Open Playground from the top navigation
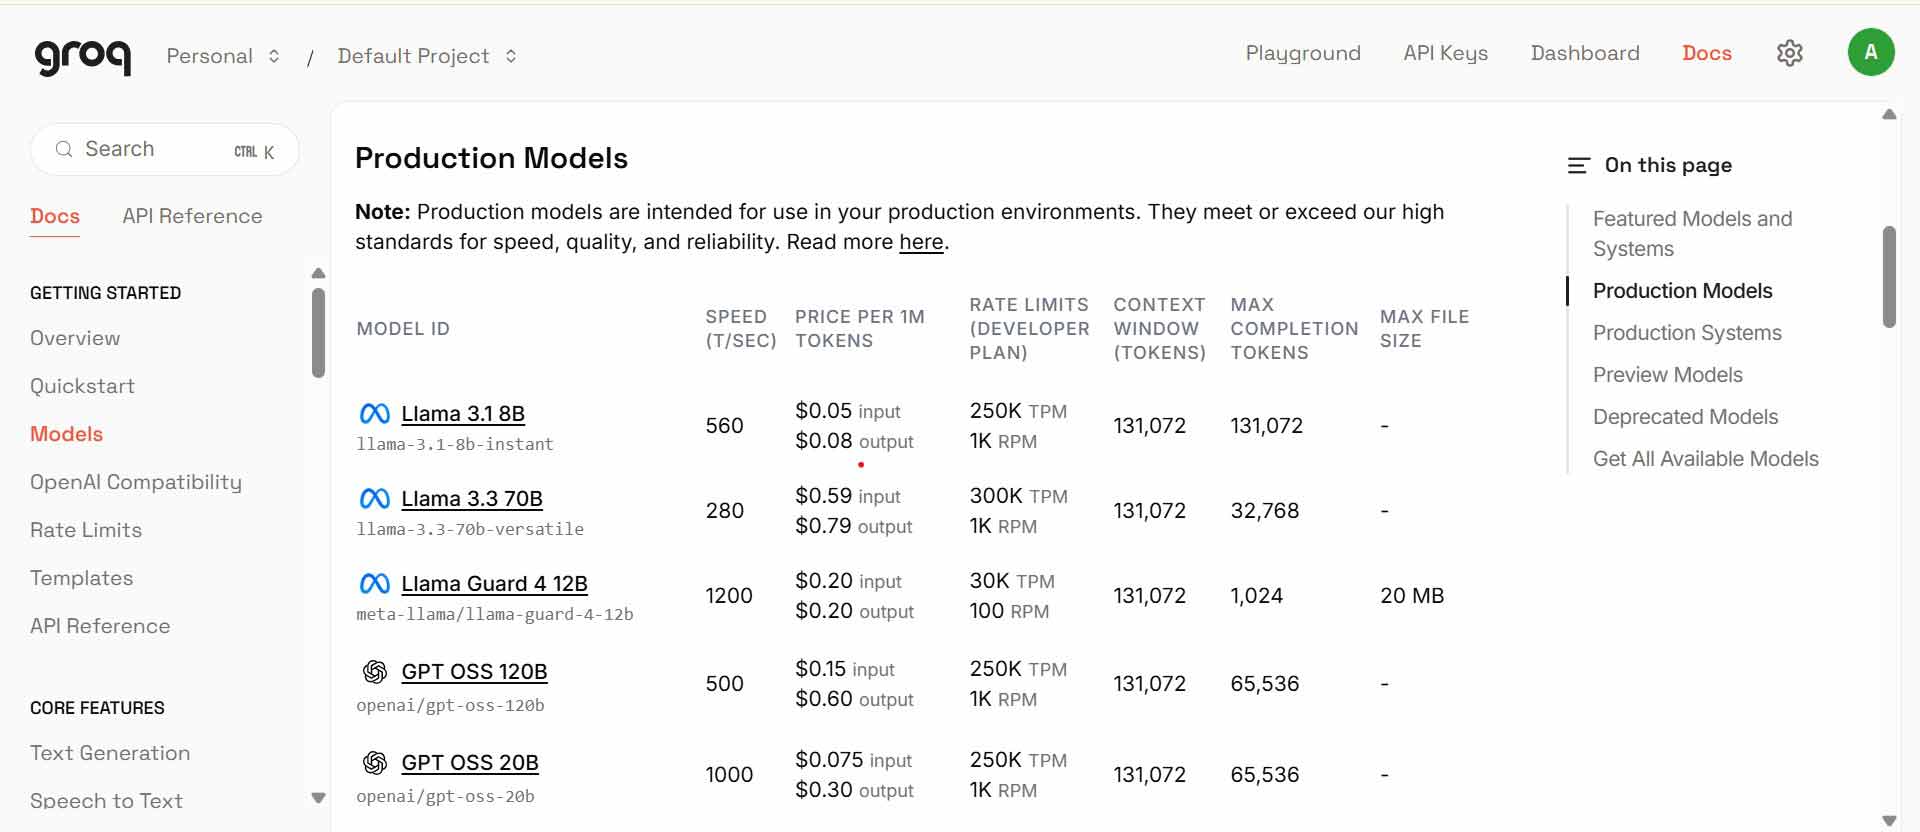 (1302, 53)
